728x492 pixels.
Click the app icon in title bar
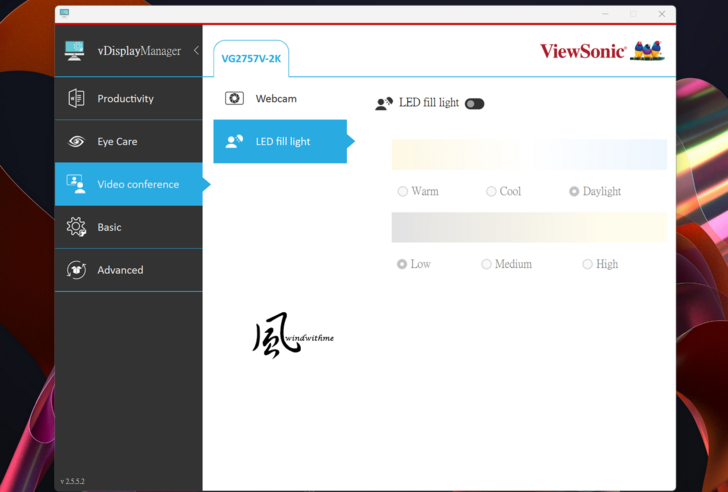click(65, 13)
